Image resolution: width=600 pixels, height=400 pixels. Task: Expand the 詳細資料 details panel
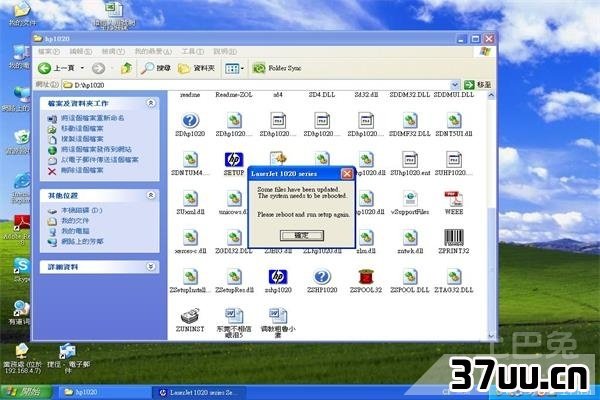tap(151, 266)
